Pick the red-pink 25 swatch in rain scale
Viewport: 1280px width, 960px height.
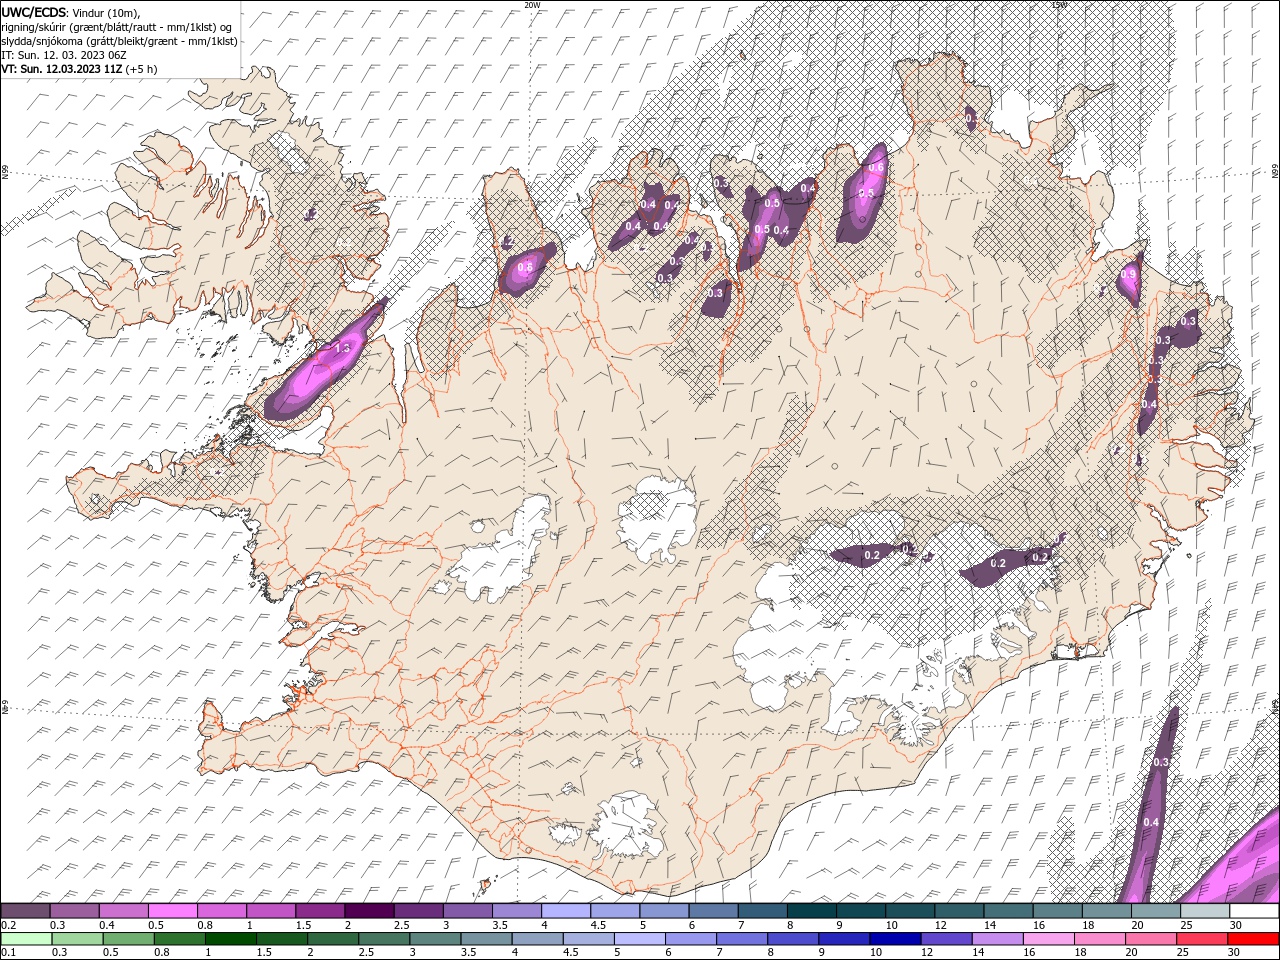point(1202,939)
